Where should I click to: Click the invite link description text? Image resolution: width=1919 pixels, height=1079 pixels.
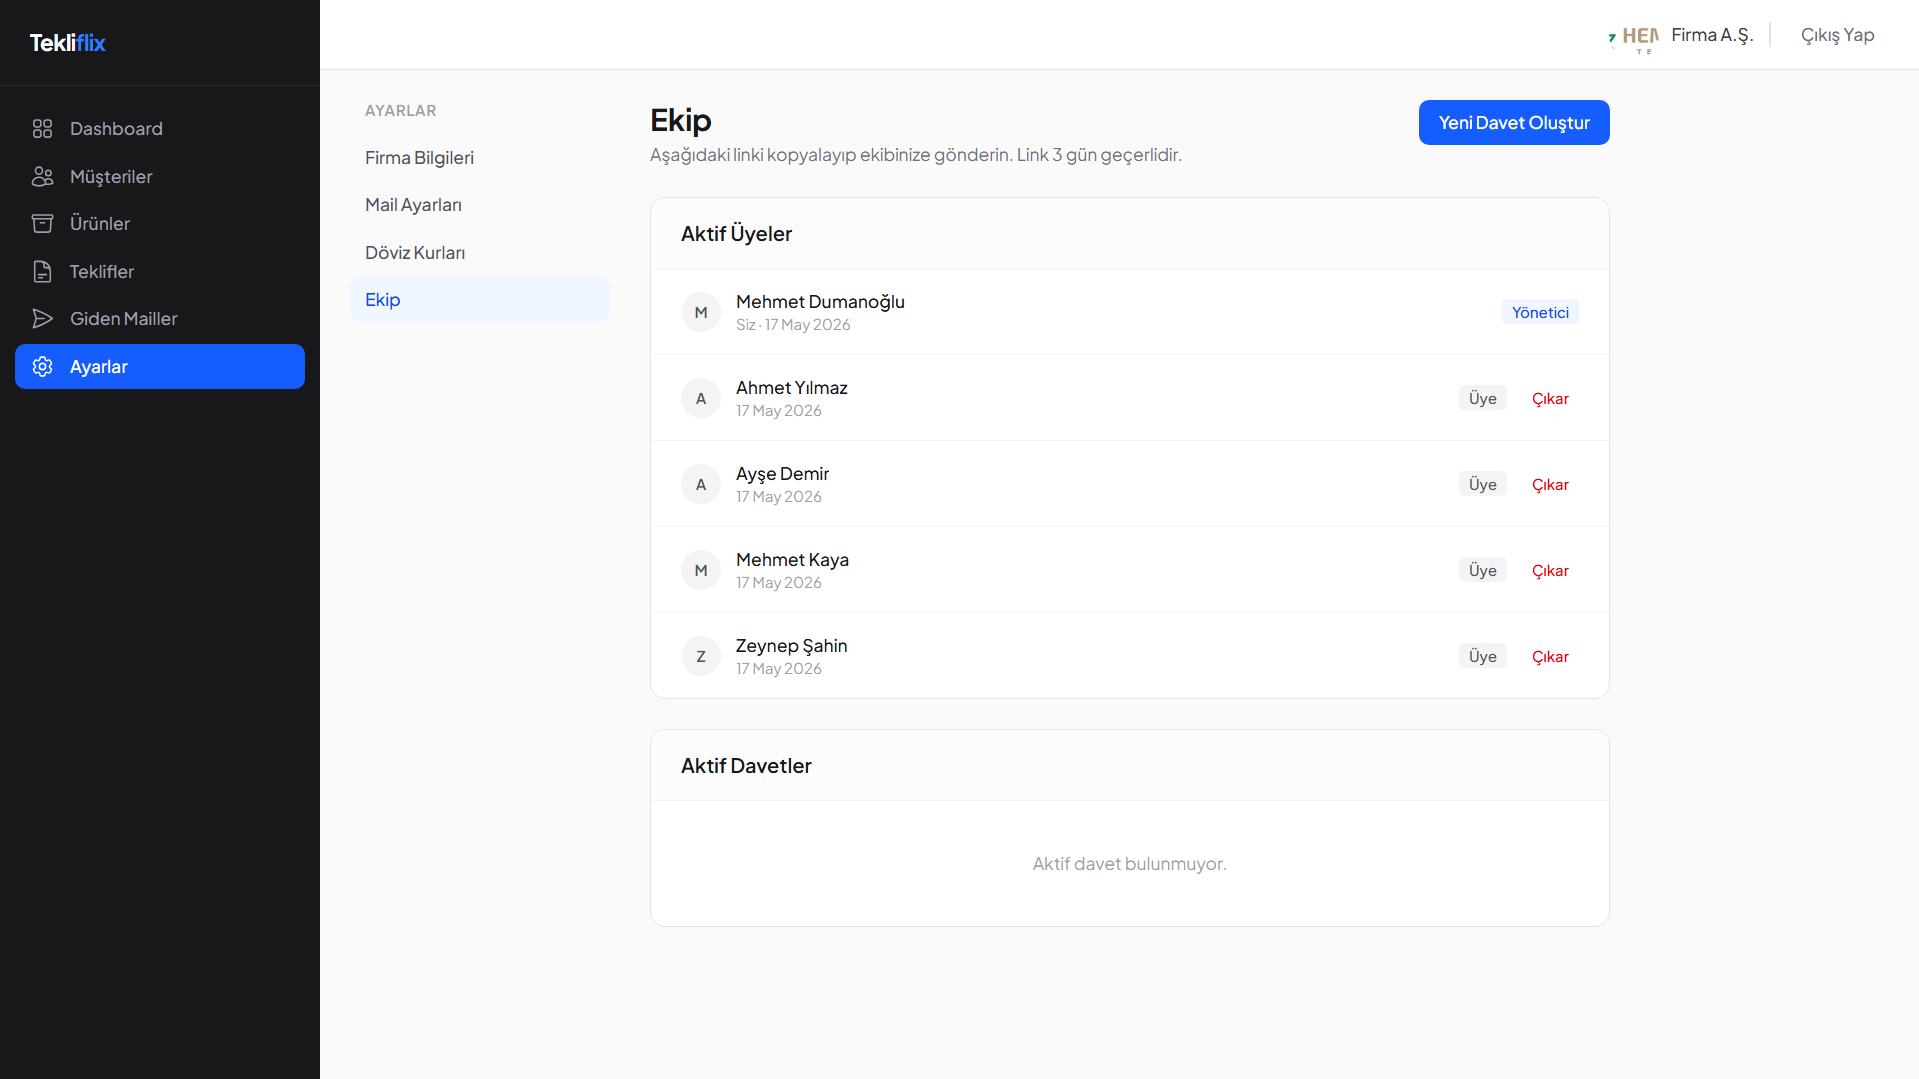click(916, 155)
